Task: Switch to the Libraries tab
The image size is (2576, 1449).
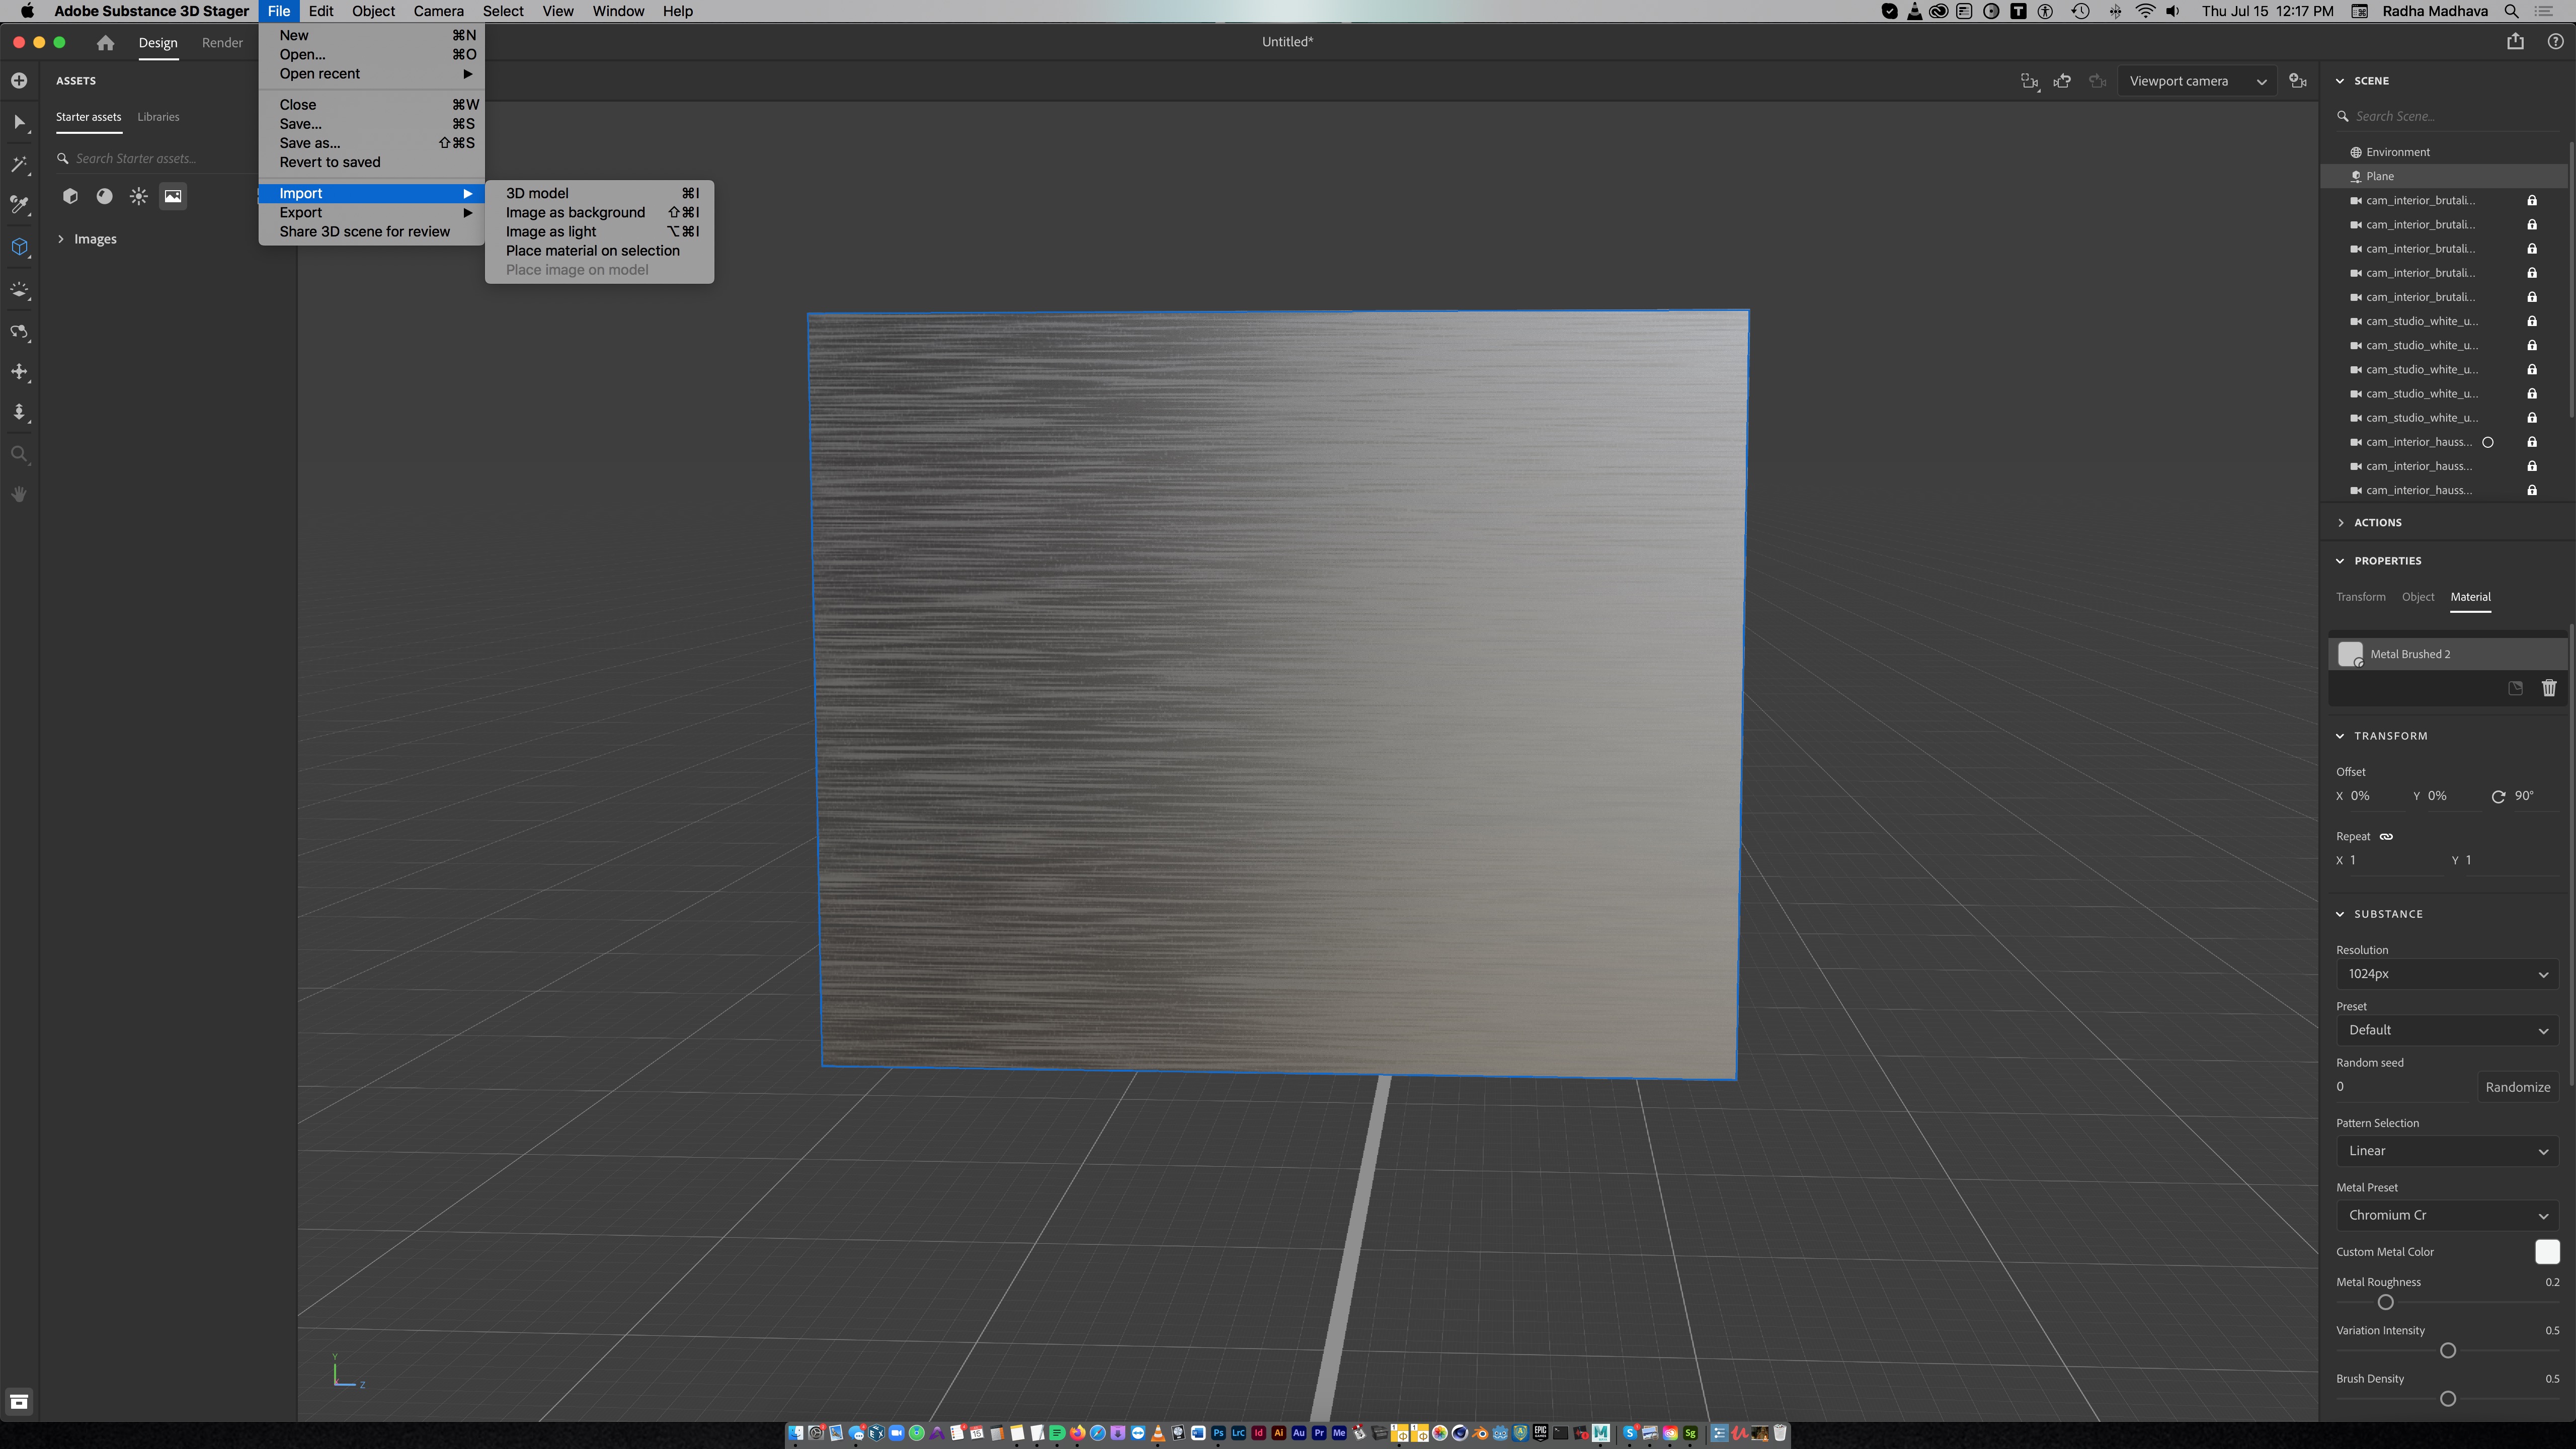Action: coord(158,117)
